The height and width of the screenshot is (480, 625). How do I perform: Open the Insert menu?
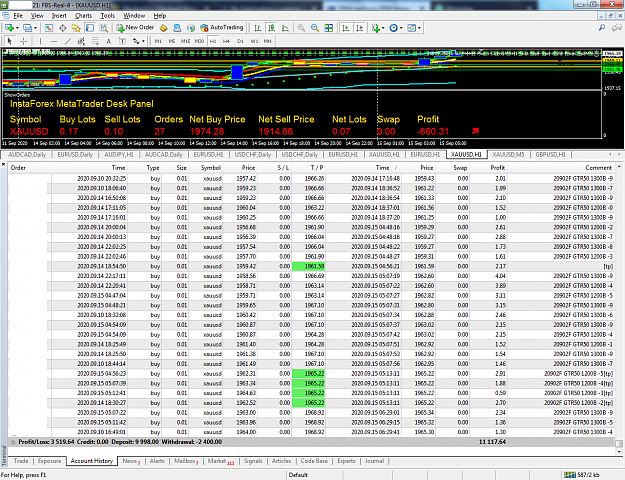[x=59, y=16]
